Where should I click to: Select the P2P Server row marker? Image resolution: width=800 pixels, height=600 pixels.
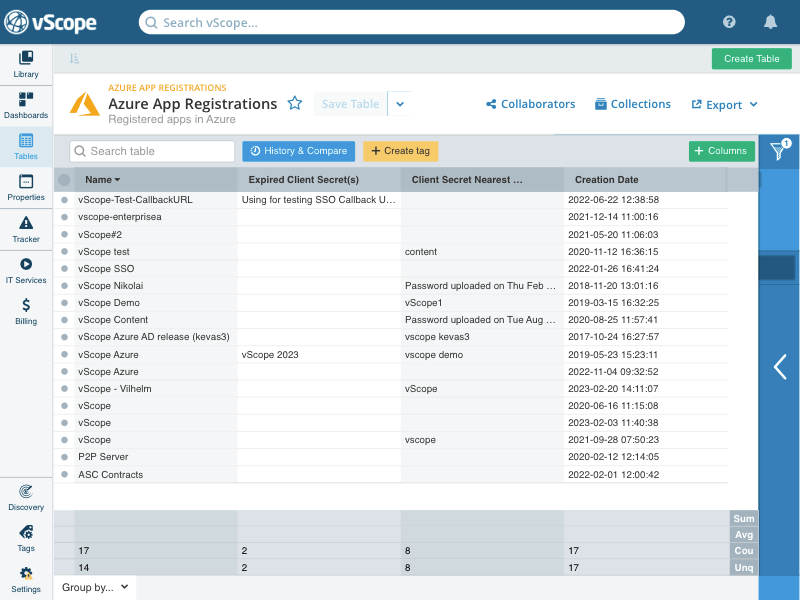click(x=64, y=457)
